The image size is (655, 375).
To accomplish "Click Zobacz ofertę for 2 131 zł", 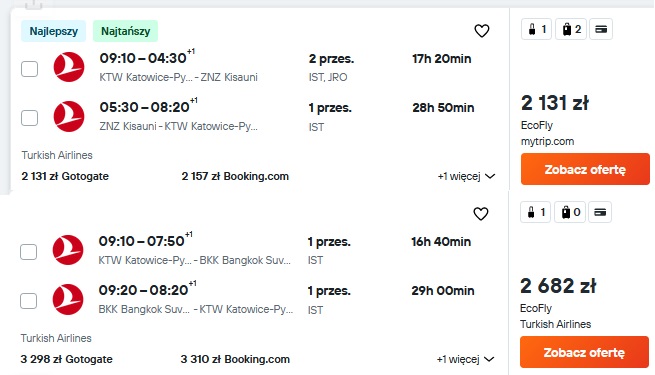I will pos(585,169).
